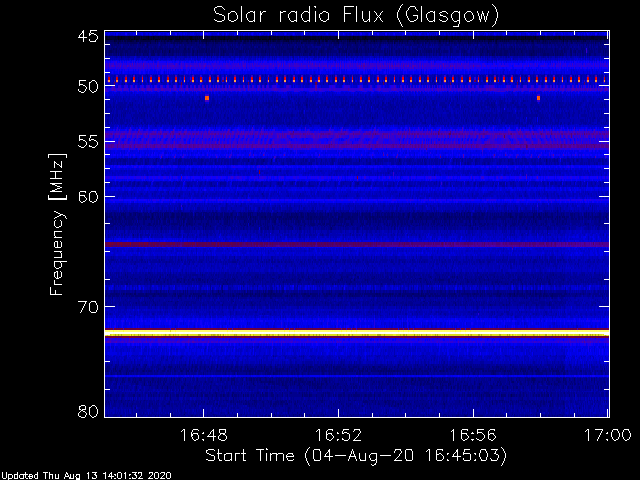Image resolution: width=640 pixels, height=480 pixels.
Task: Click the dotted red-yellow line near 49.5 MHz
Action: (x=357, y=79)
